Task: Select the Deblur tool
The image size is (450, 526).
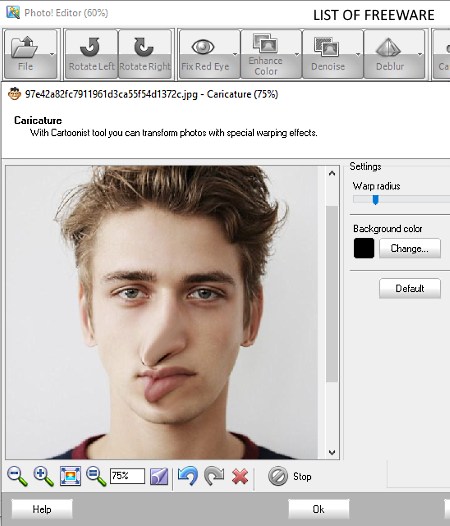Action: (x=390, y=54)
